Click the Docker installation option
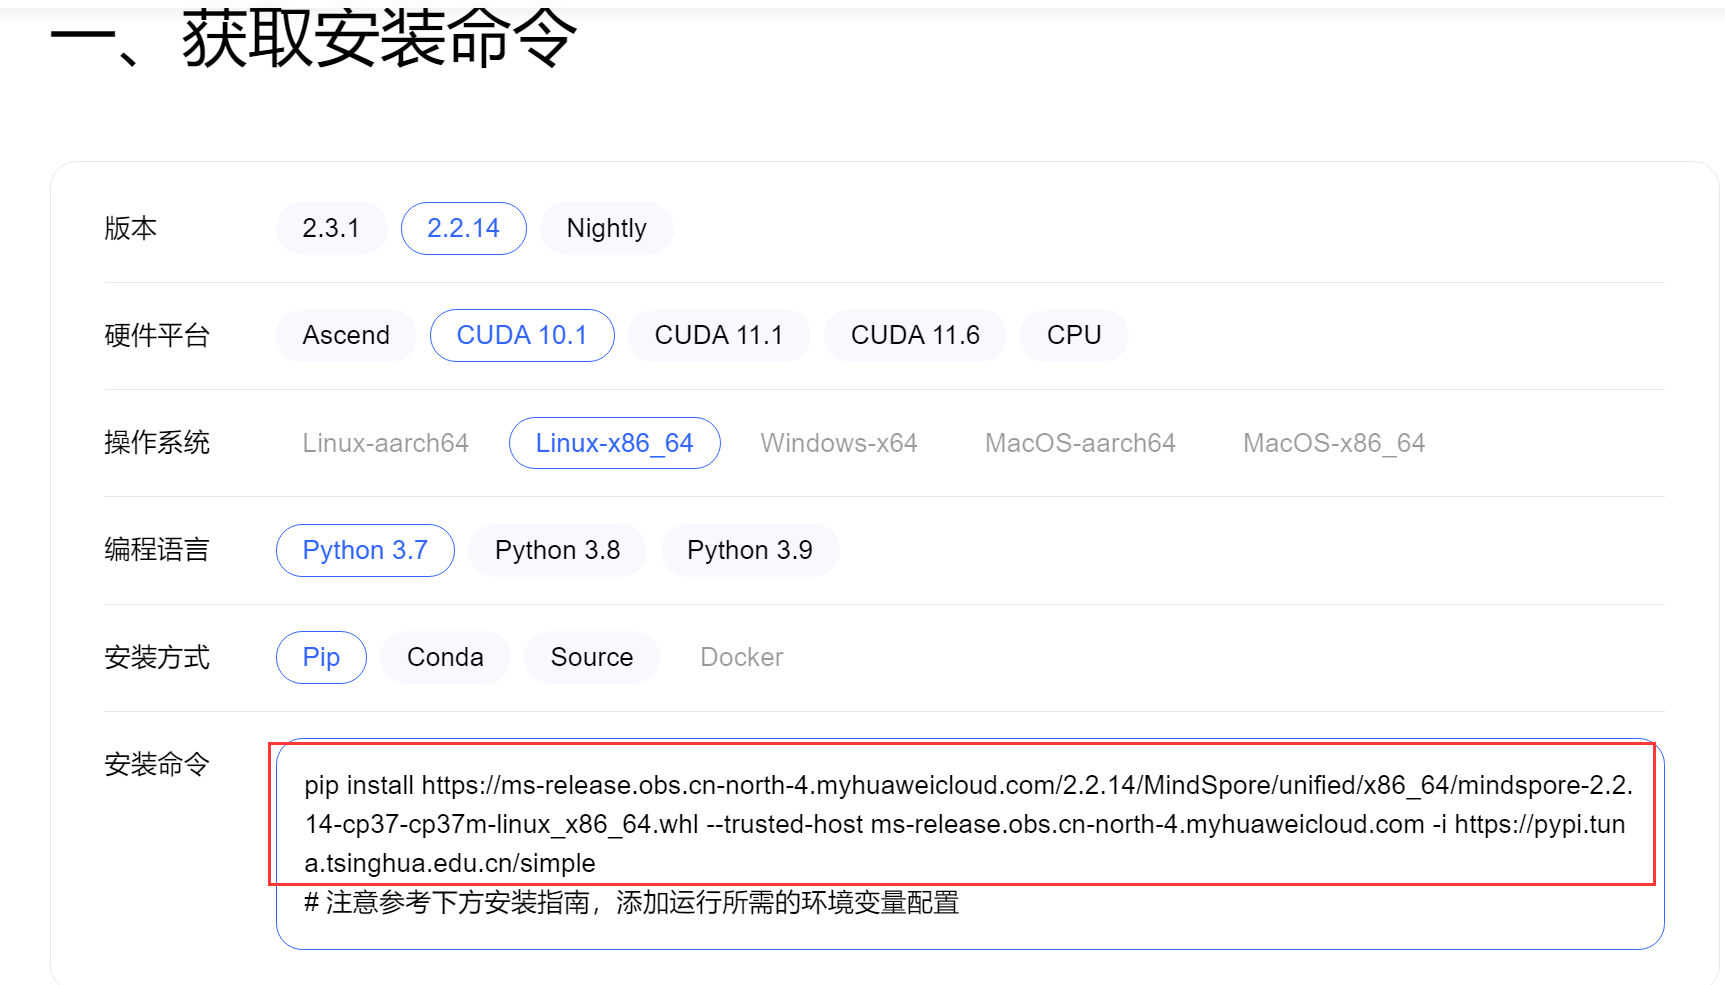Screen dimensions: 1725x985 coord(741,657)
